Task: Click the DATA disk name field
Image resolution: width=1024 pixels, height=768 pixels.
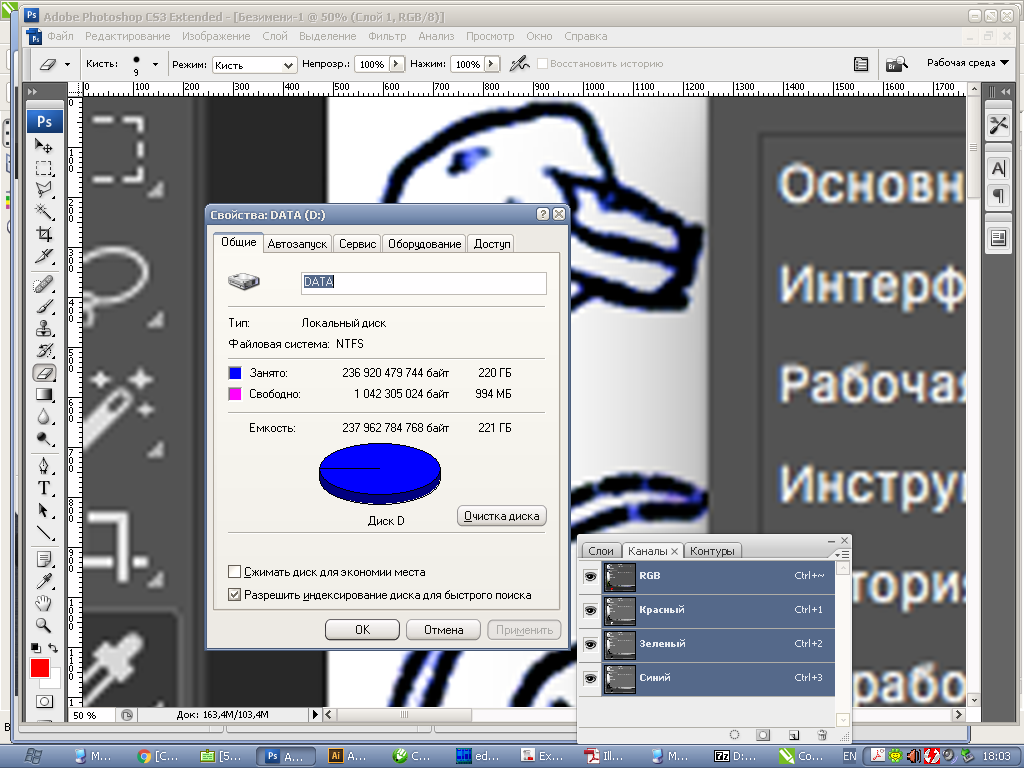Action: coord(424,283)
